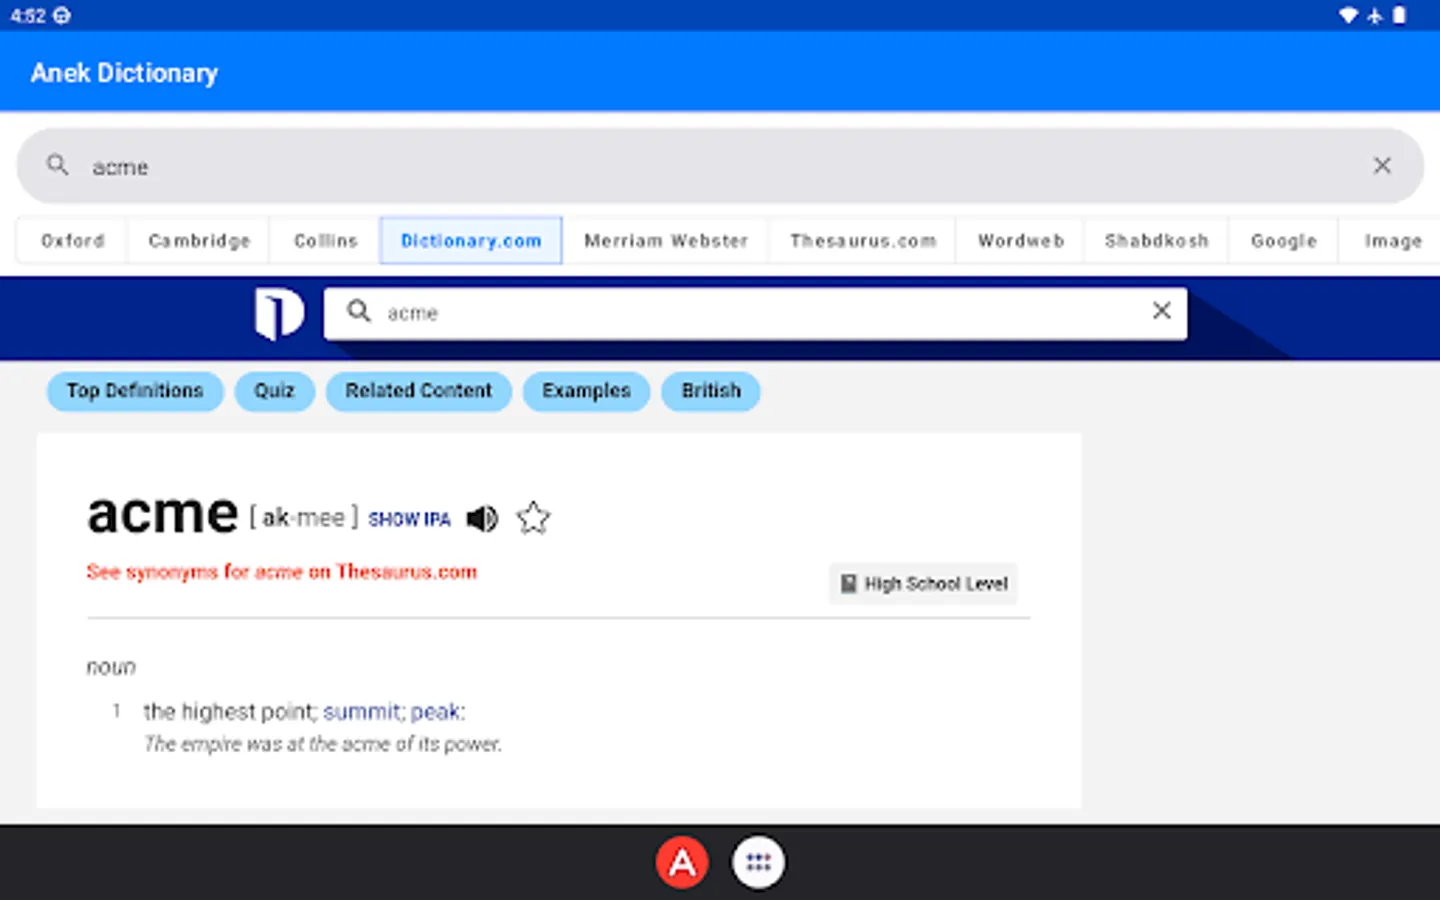Save acme with the star icon
Viewport: 1440px width, 900px height.
(533, 518)
